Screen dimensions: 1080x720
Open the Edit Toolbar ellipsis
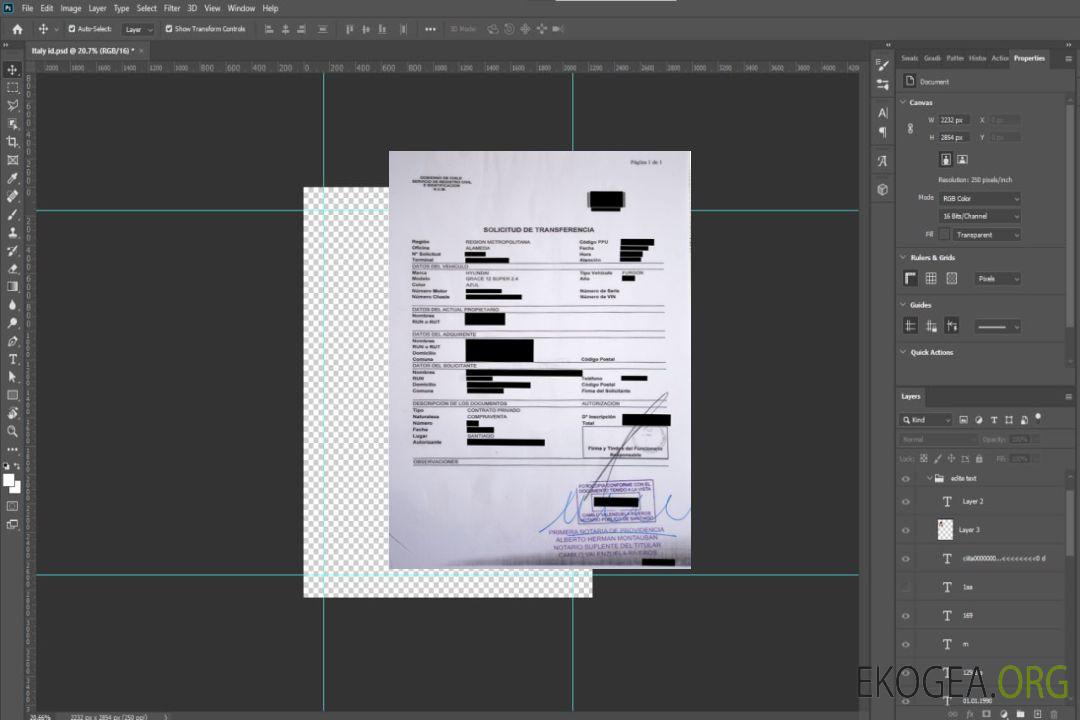(x=12, y=449)
